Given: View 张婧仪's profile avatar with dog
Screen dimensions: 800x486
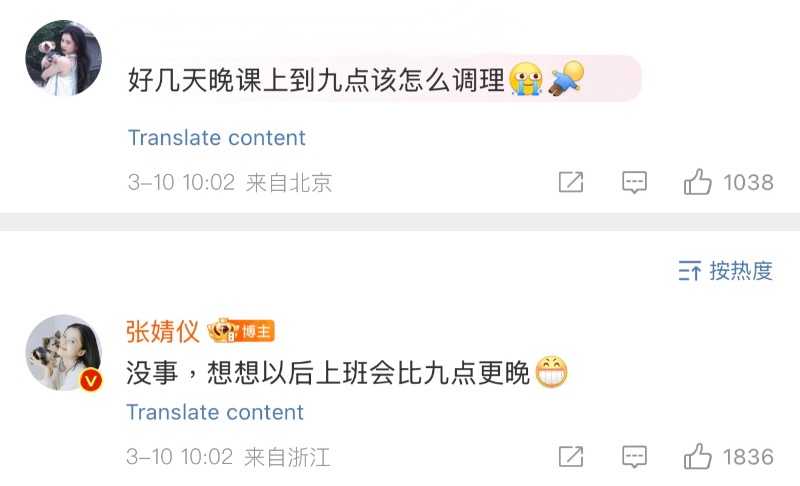Looking at the screenshot, I should tap(63, 352).
